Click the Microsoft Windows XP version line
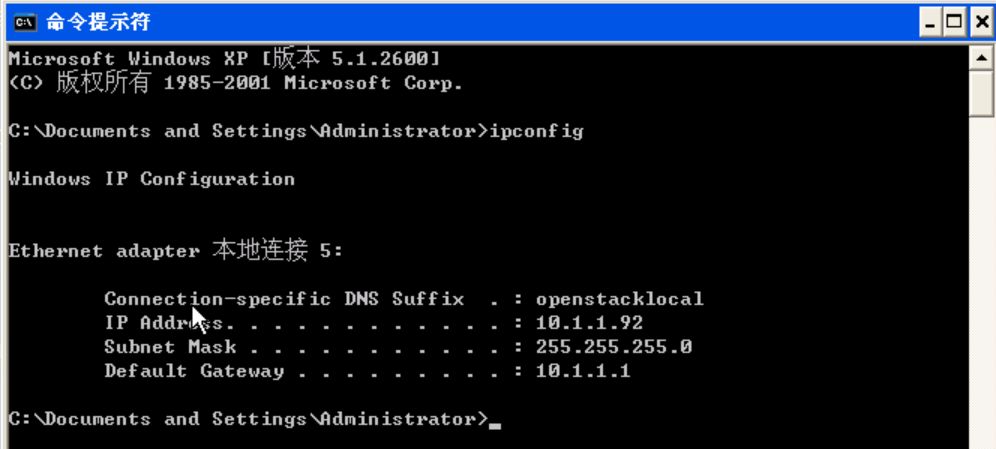The width and height of the screenshot is (996, 449). 223,59
